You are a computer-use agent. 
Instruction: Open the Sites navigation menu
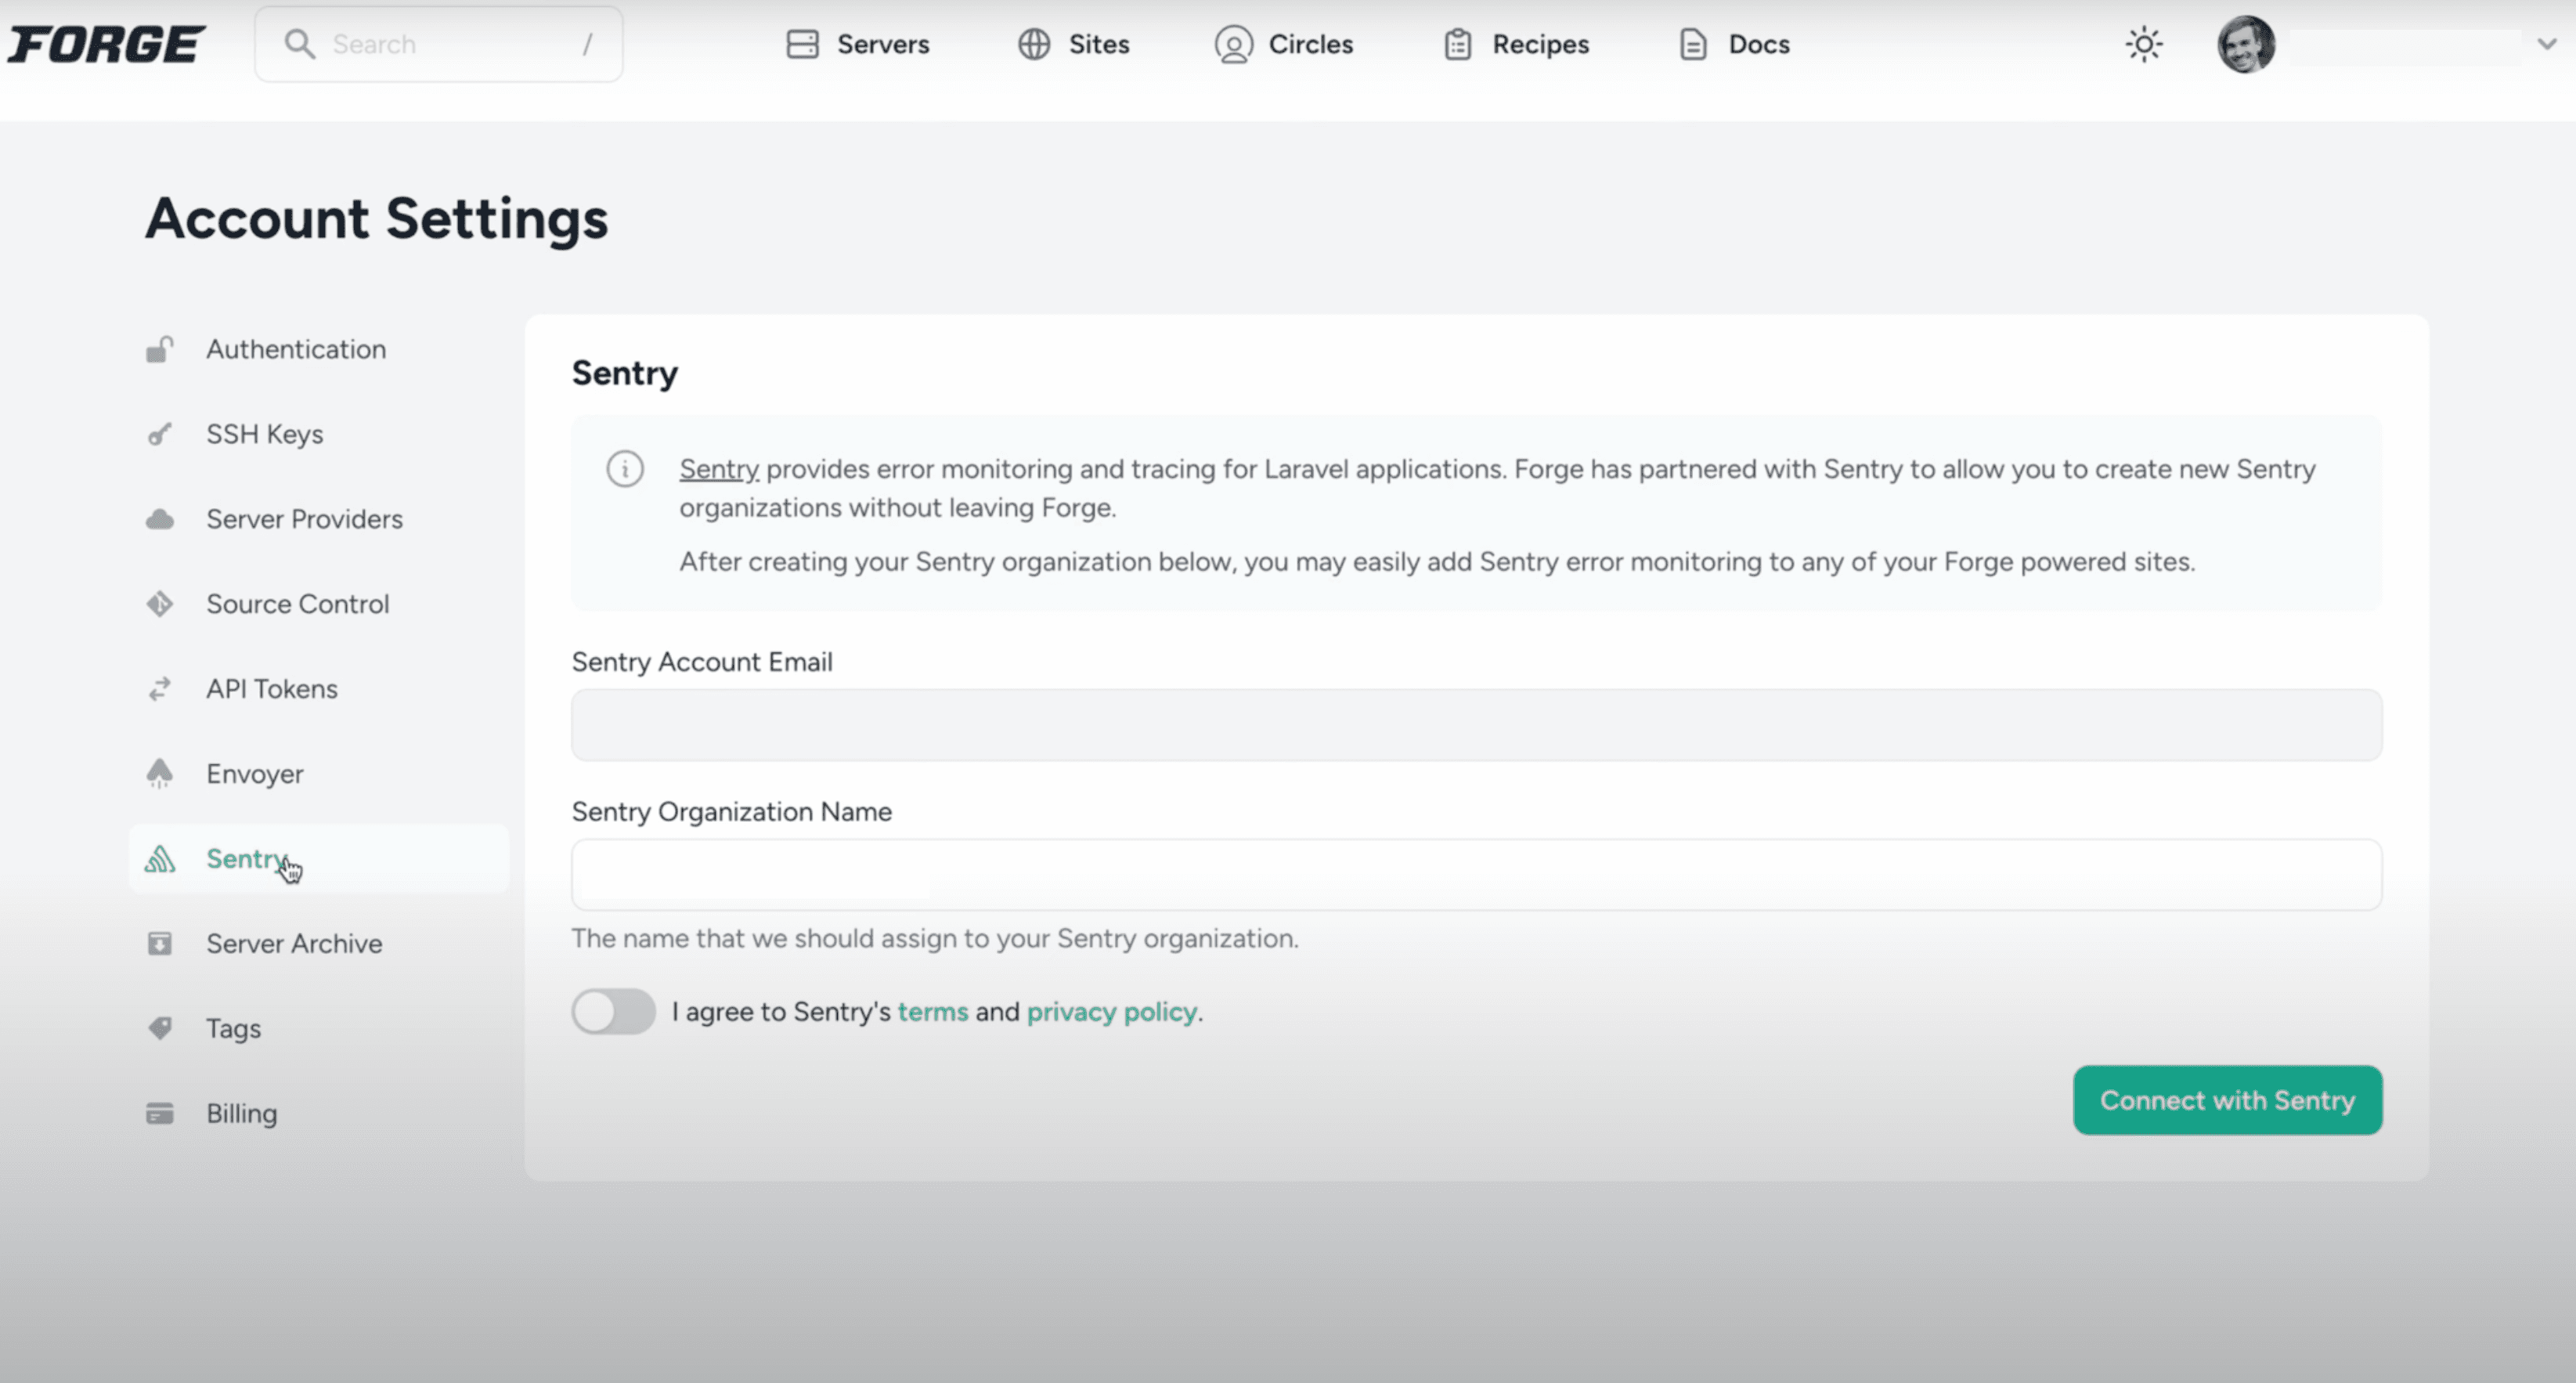pos(1075,45)
